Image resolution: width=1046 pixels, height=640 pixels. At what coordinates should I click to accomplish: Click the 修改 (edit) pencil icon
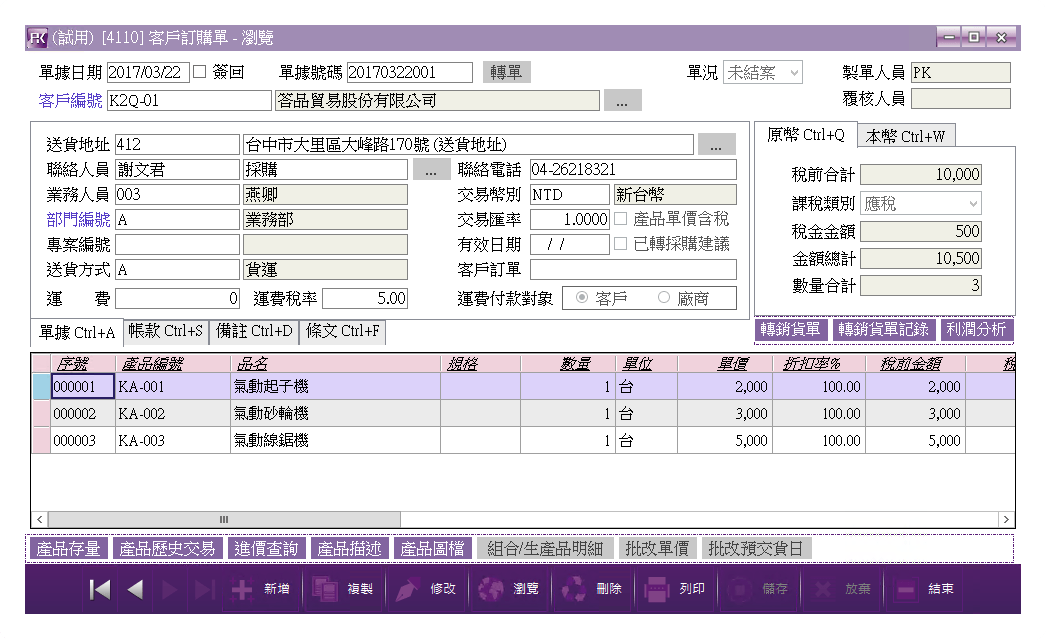[408, 590]
